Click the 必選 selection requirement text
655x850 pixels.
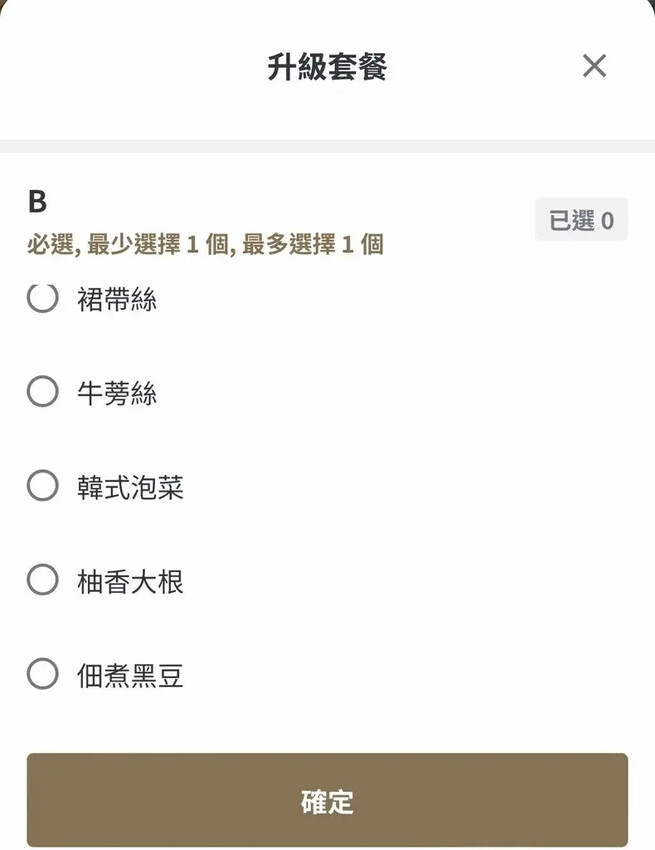(205, 244)
